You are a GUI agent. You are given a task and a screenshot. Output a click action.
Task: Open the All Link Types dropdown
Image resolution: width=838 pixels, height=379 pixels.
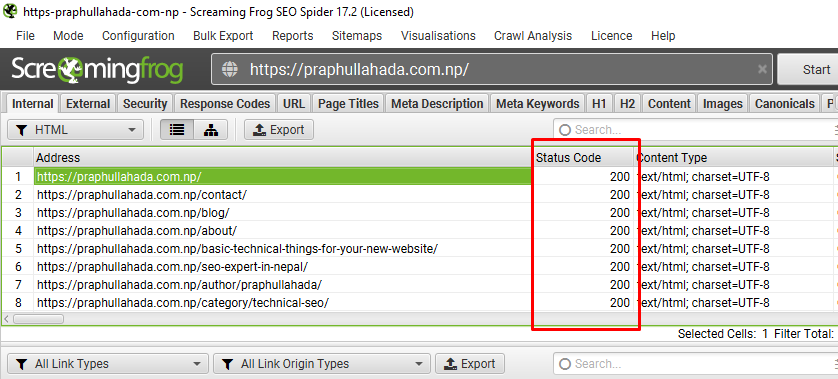pos(108,364)
